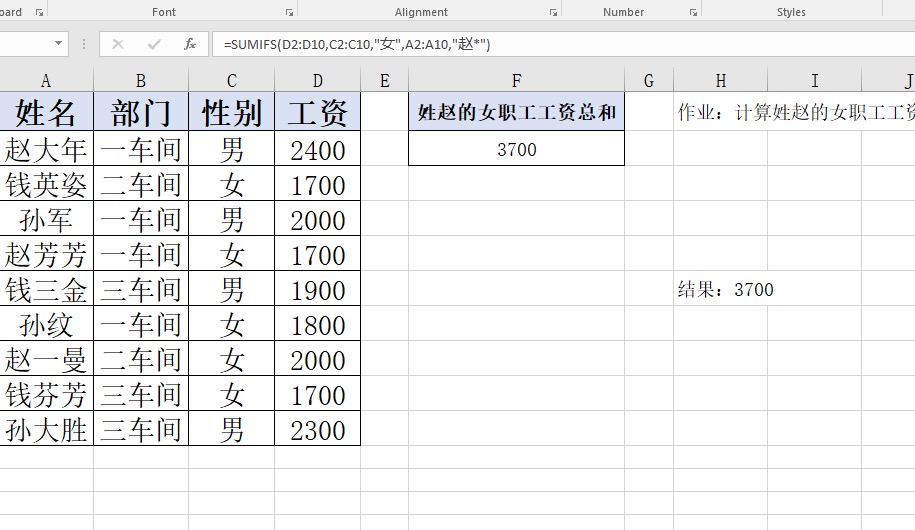
Task: Select column E header
Action: 385,81
